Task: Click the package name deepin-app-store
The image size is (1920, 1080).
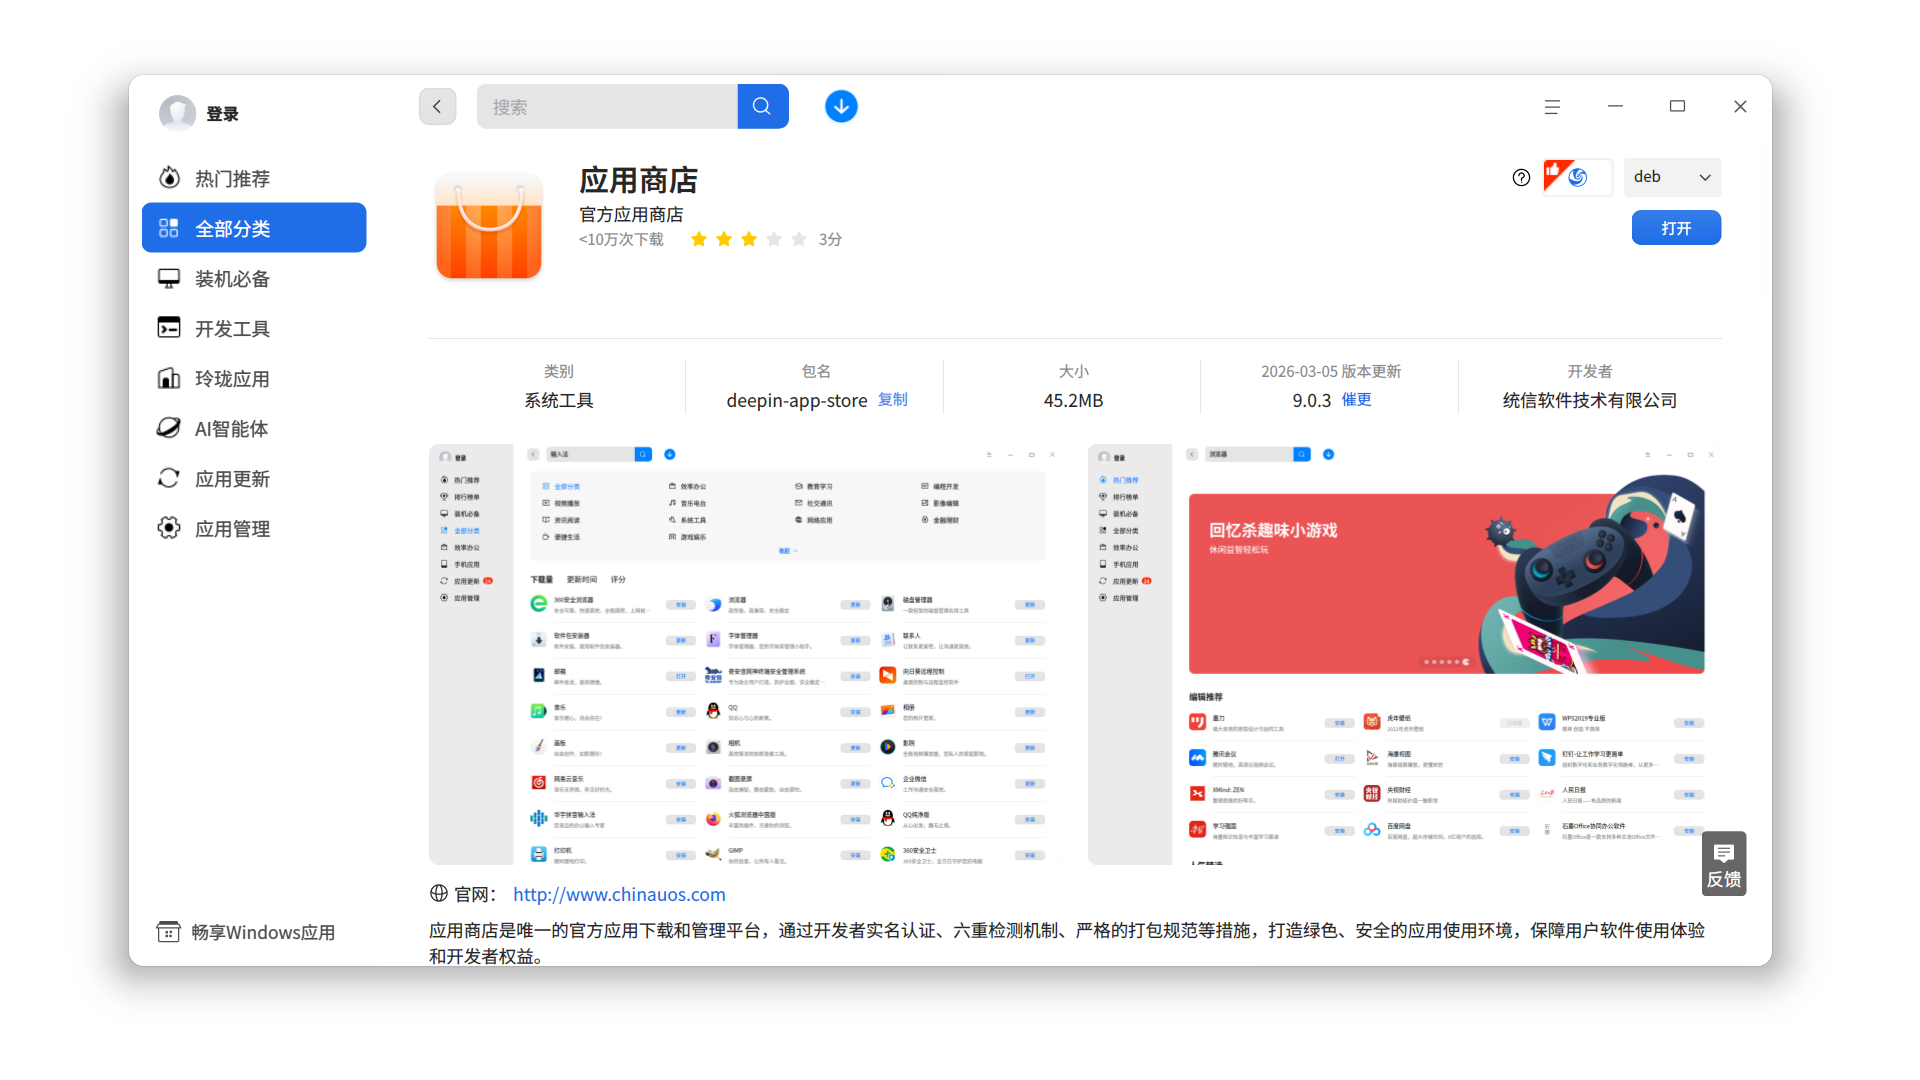Action: click(x=797, y=400)
